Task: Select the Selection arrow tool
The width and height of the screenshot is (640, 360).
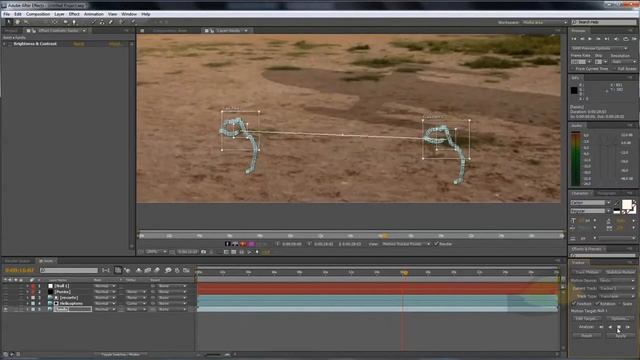Action: pos(9,22)
